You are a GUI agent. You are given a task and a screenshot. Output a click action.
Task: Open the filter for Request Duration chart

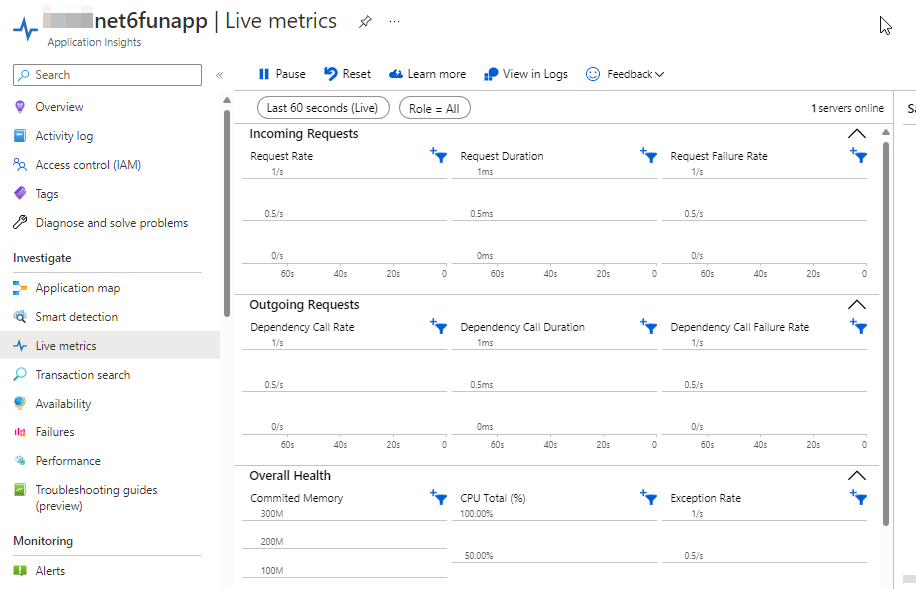tap(648, 156)
